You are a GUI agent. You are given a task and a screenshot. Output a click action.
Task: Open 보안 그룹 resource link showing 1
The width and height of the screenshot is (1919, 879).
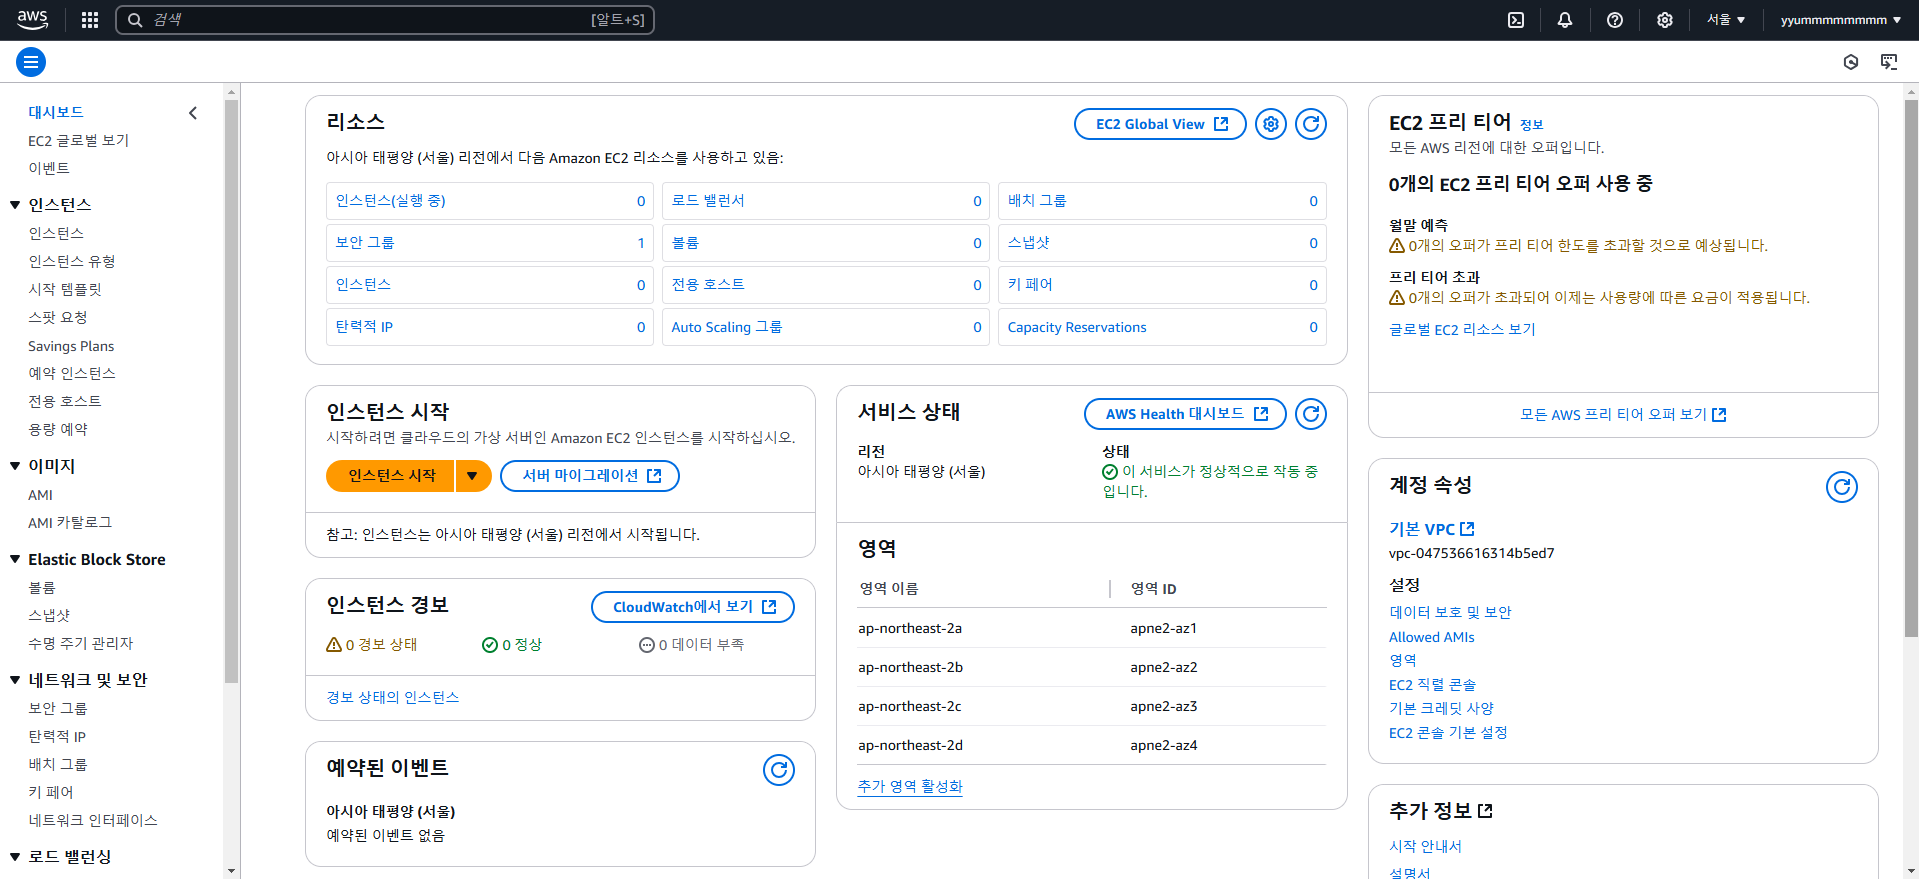tap(365, 243)
